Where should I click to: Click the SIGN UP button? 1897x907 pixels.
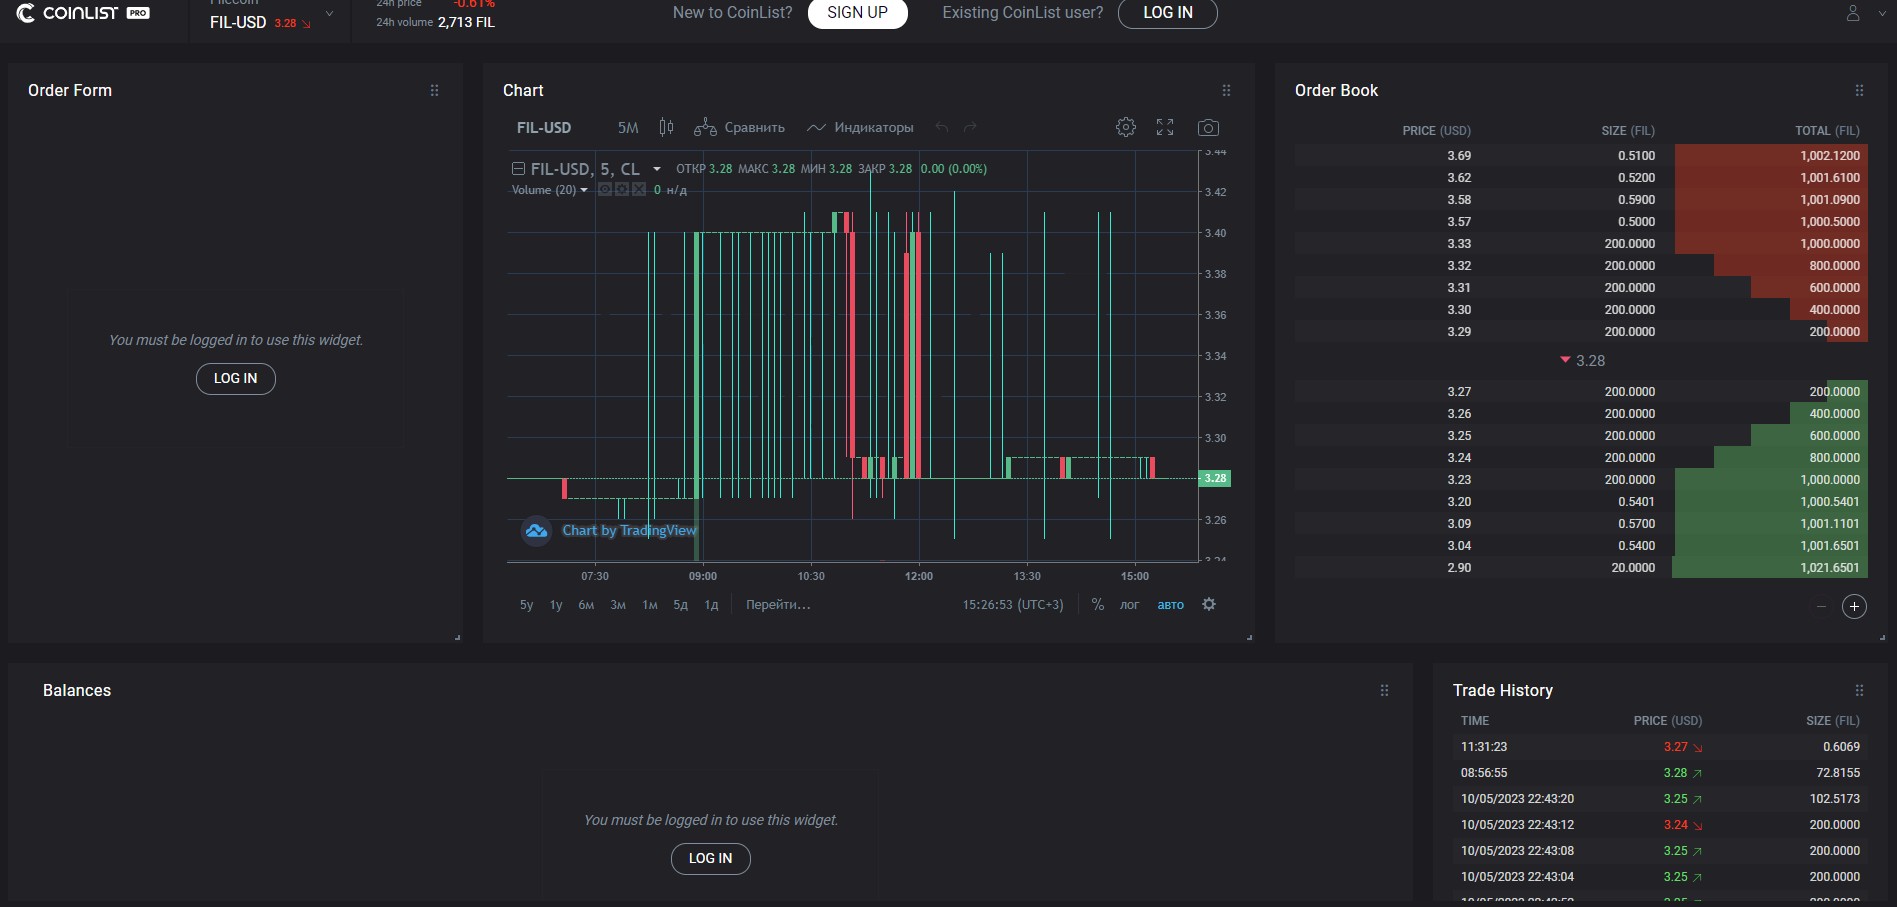click(857, 13)
